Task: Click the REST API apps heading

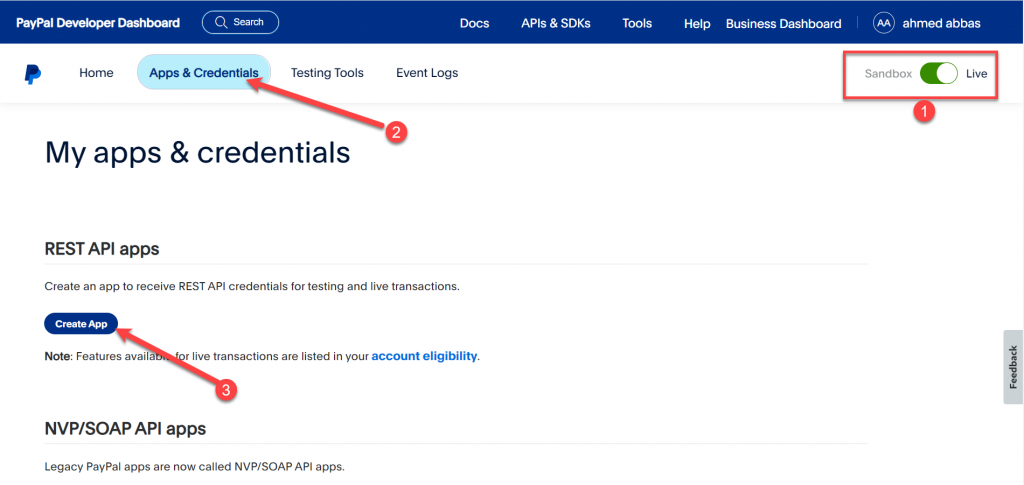Action: click(102, 249)
